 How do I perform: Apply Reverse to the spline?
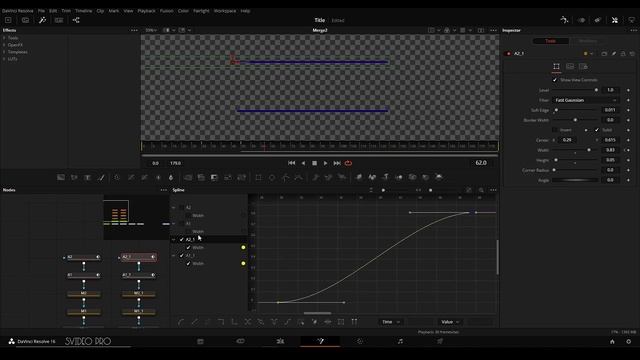pos(248,322)
